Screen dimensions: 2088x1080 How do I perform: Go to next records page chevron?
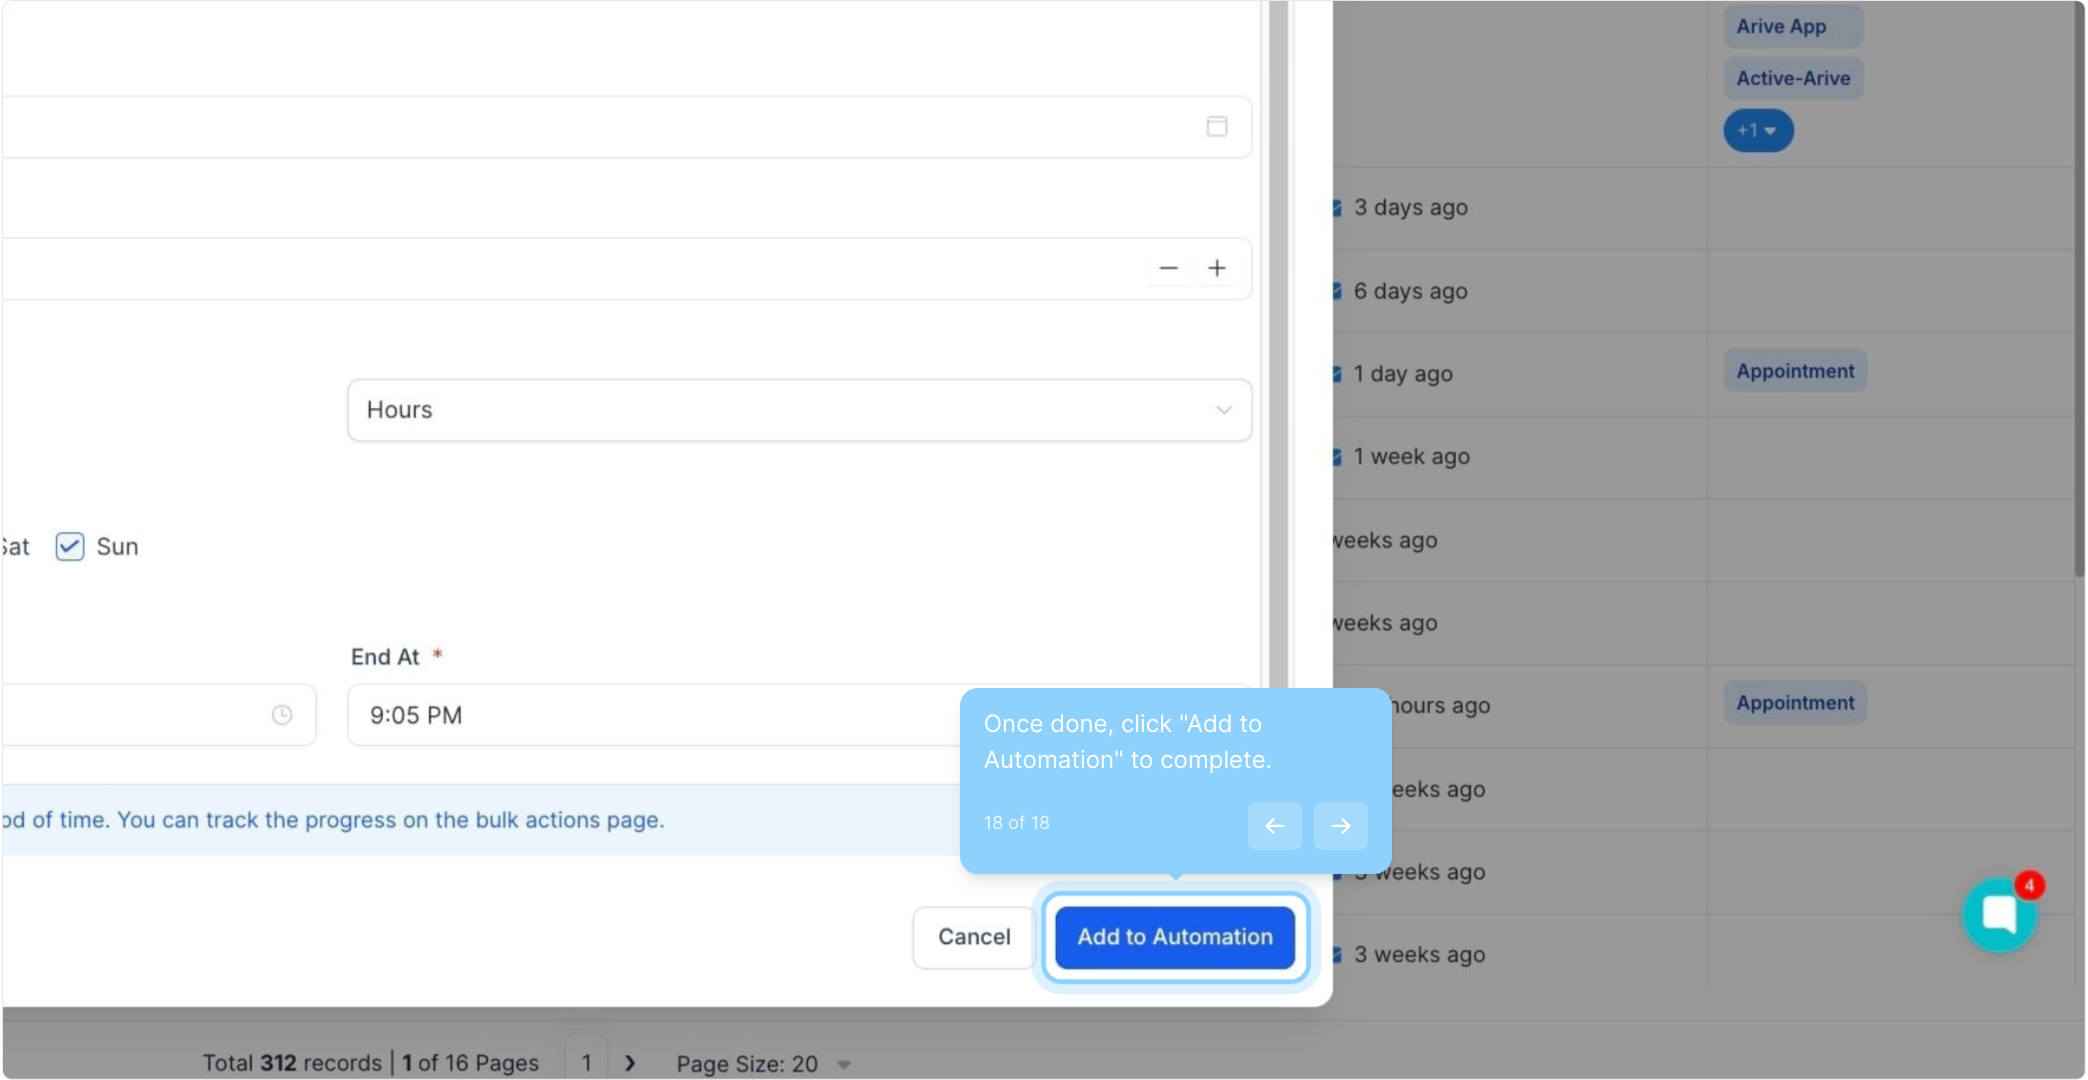tap(630, 1063)
